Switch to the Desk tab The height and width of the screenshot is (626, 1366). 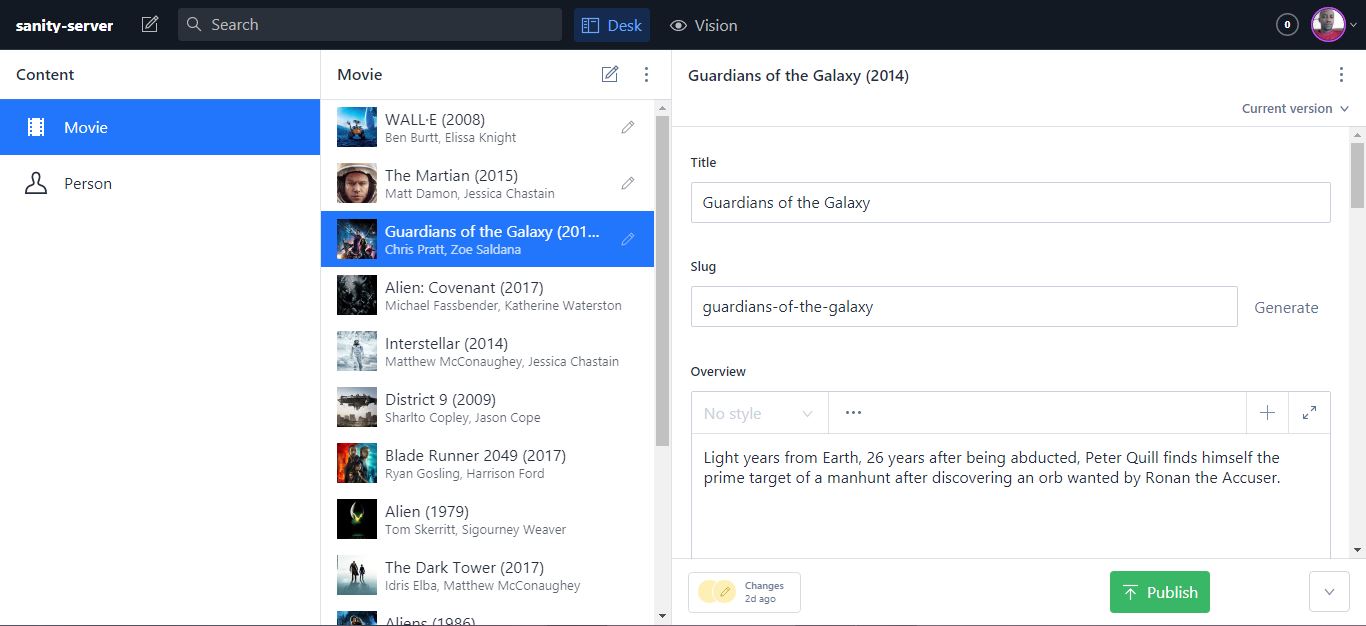612,25
